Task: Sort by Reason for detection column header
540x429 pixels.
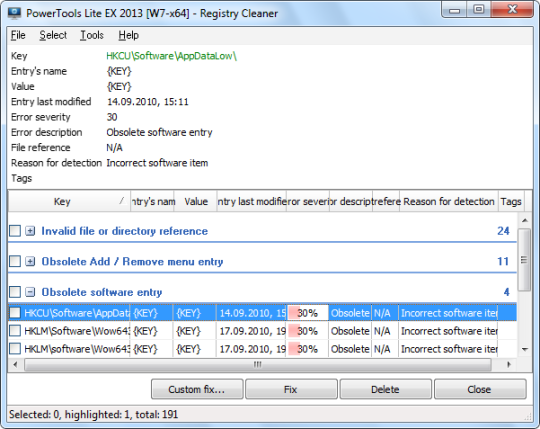Action: pyautogui.click(x=449, y=201)
